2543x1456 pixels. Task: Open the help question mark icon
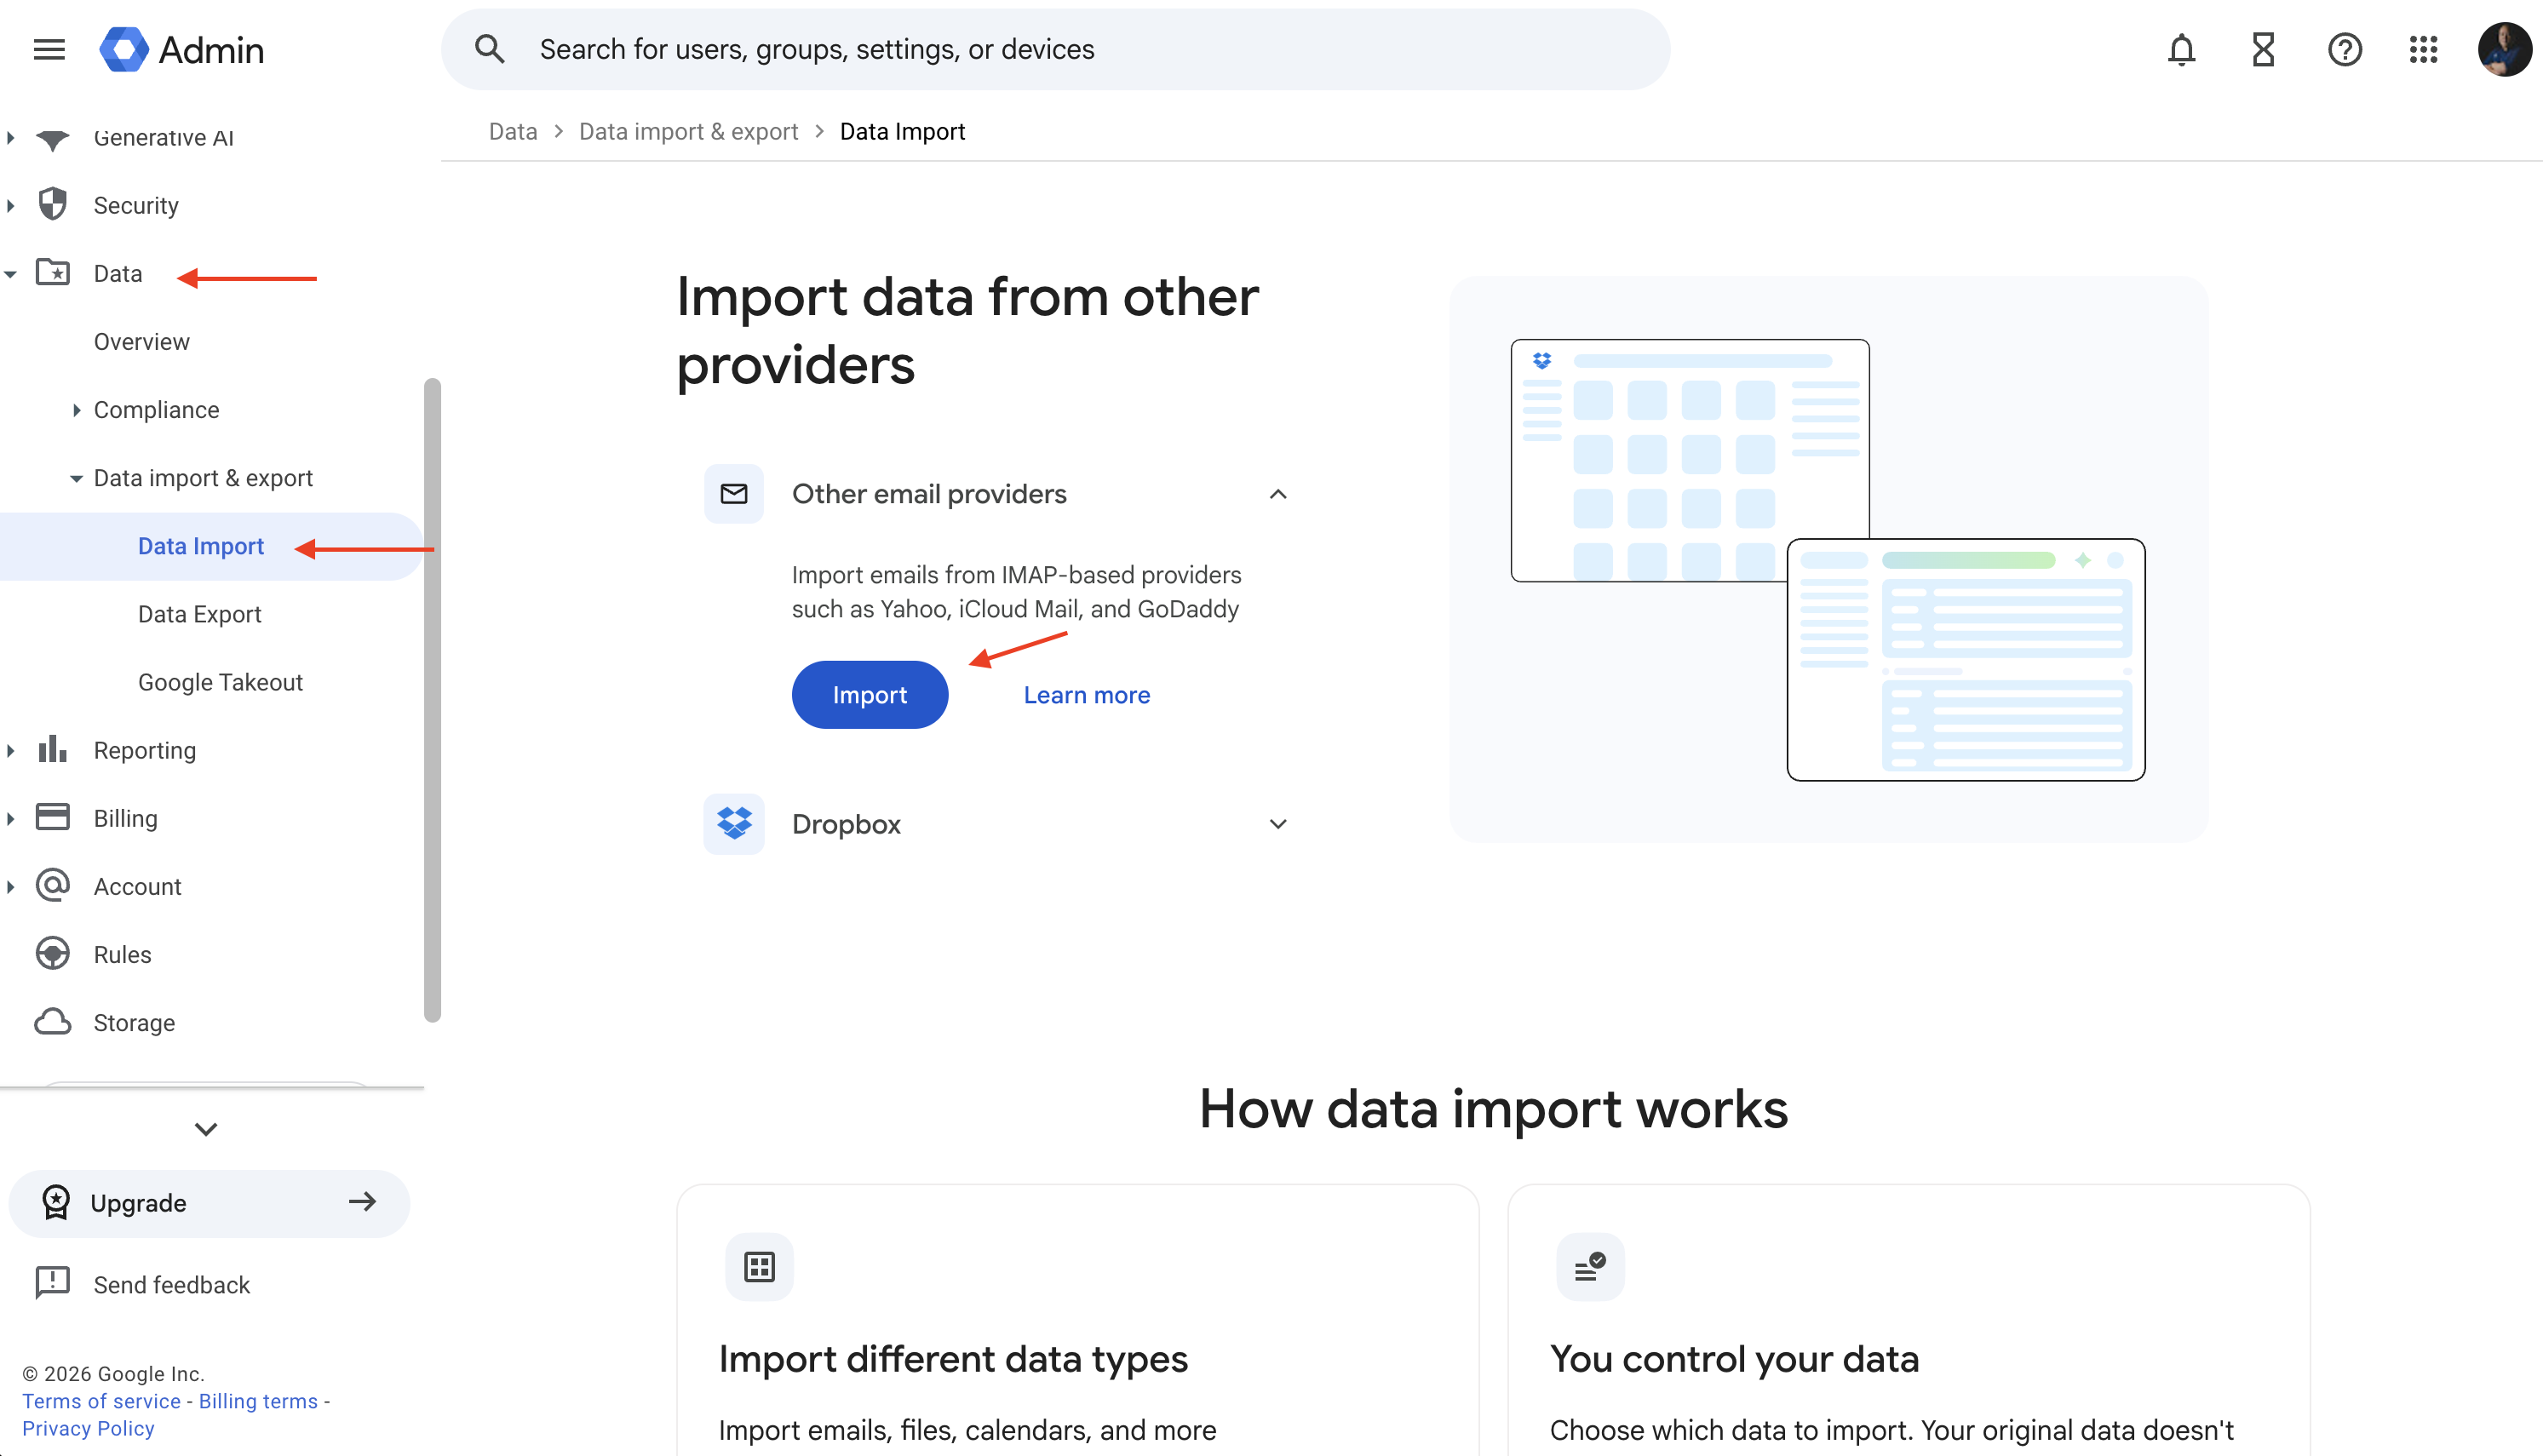click(x=2344, y=49)
